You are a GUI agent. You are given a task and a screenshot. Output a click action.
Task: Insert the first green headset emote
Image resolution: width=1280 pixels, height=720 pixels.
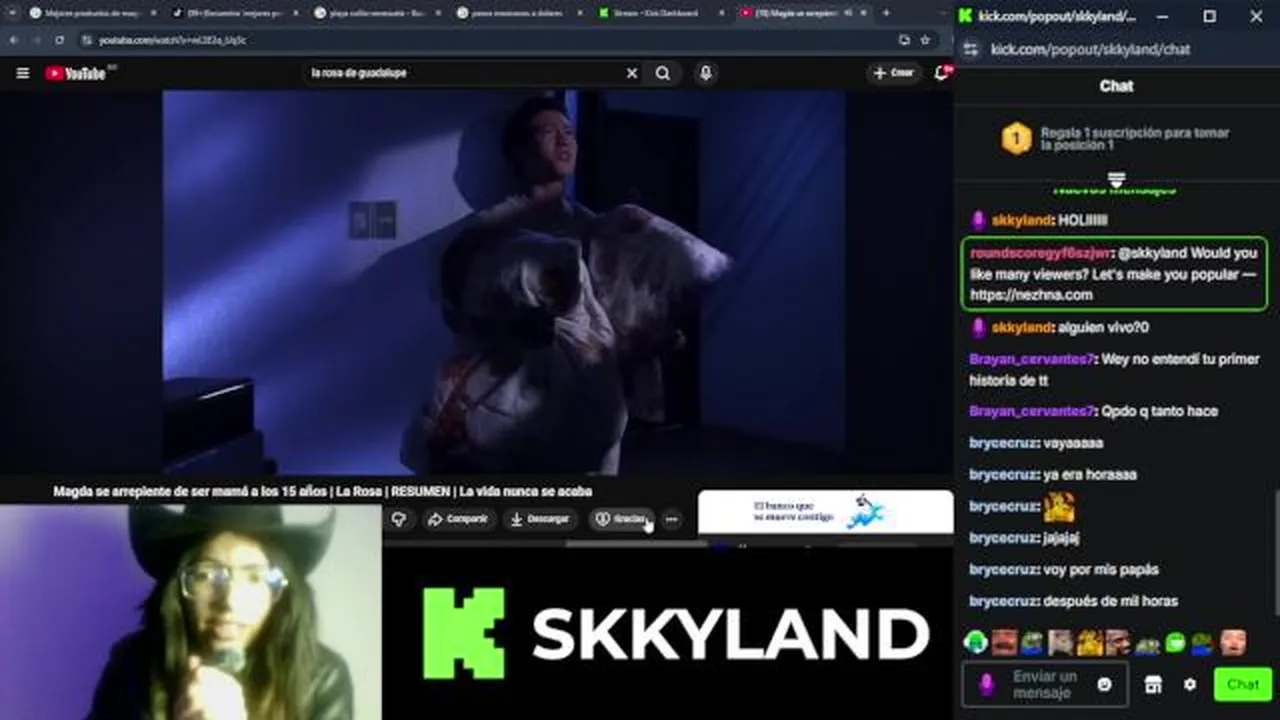(976, 642)
